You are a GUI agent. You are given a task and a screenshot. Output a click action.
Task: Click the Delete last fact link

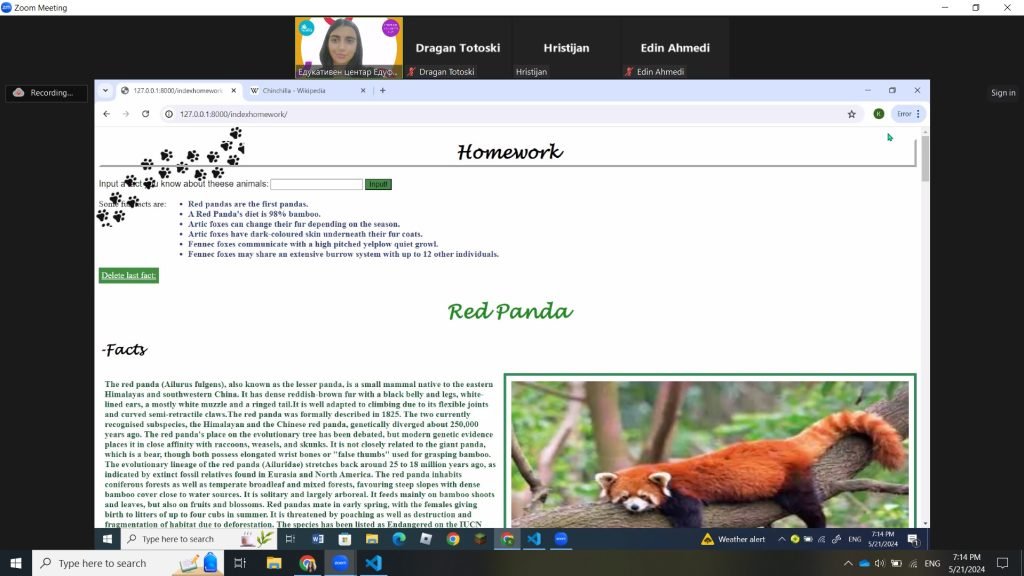click(129, 276)
